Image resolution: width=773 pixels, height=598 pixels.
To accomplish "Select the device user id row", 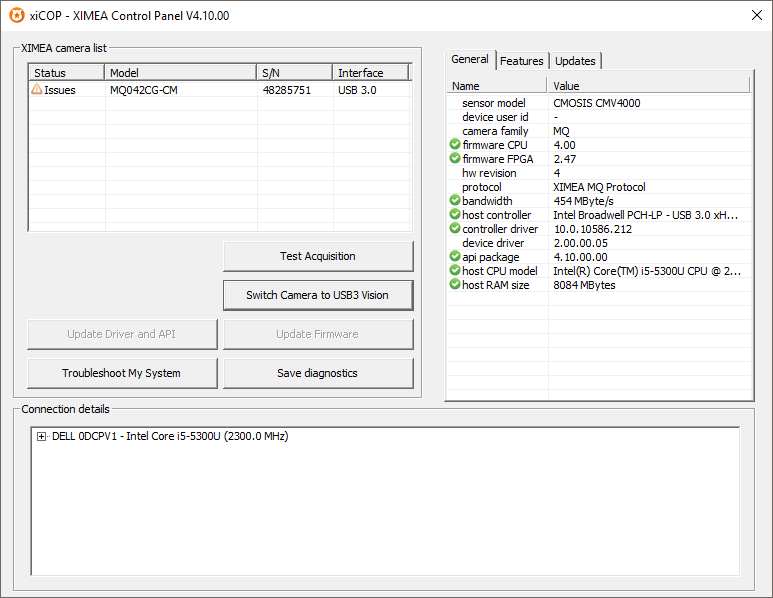I will point(599,117).
